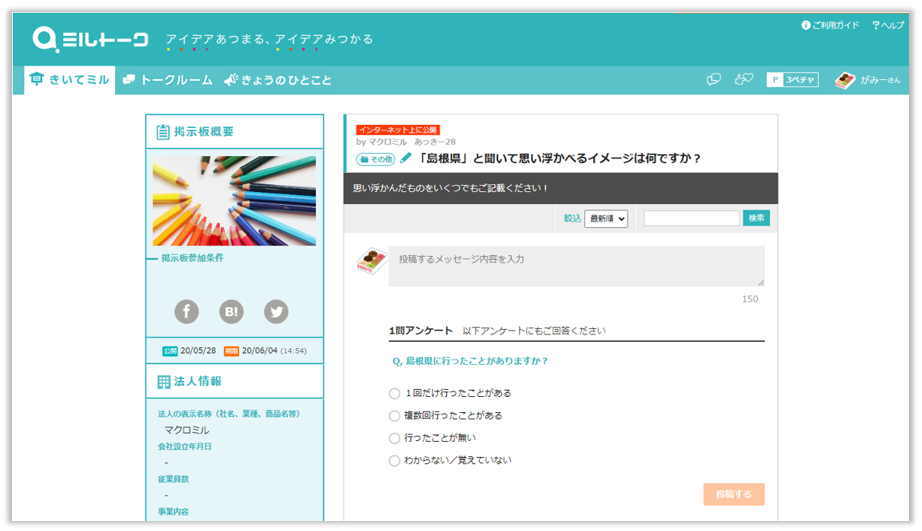Click the donut user avatar in navbar
Image resolution: width=922 pixels, height=531 pixels.
click(x=845, y=80)
